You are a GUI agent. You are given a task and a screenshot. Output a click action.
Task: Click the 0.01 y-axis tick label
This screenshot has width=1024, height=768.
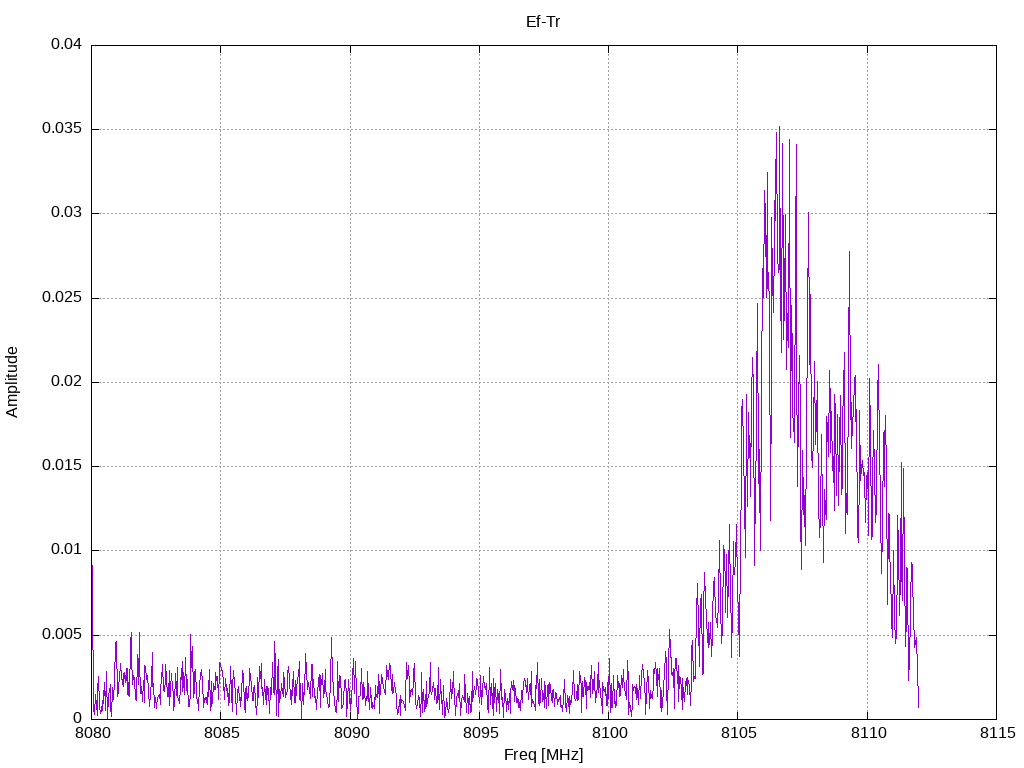tap(67, 549)
